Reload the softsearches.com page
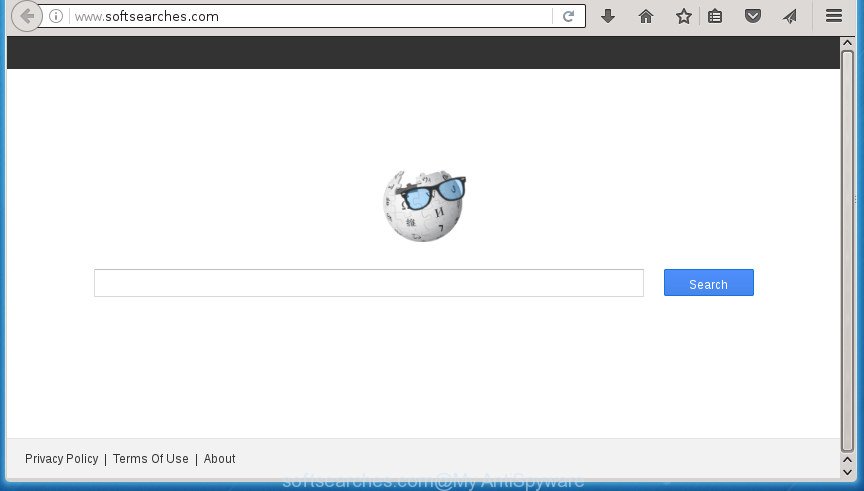 (x=568, y=17)
